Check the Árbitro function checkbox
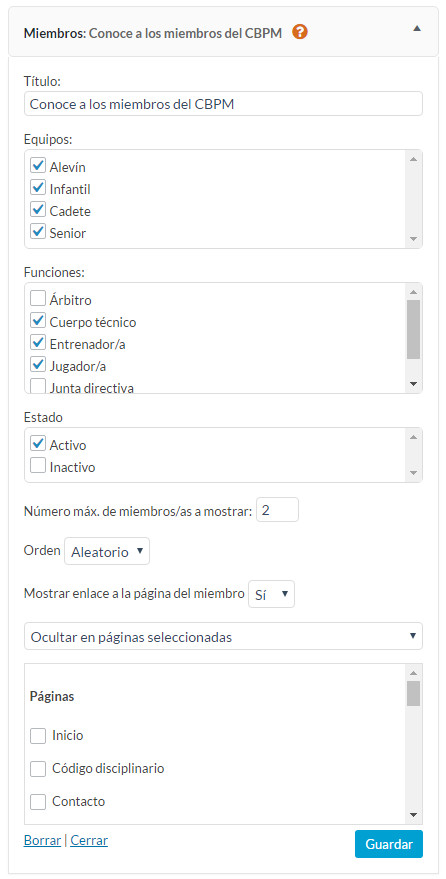 (38, 298)
